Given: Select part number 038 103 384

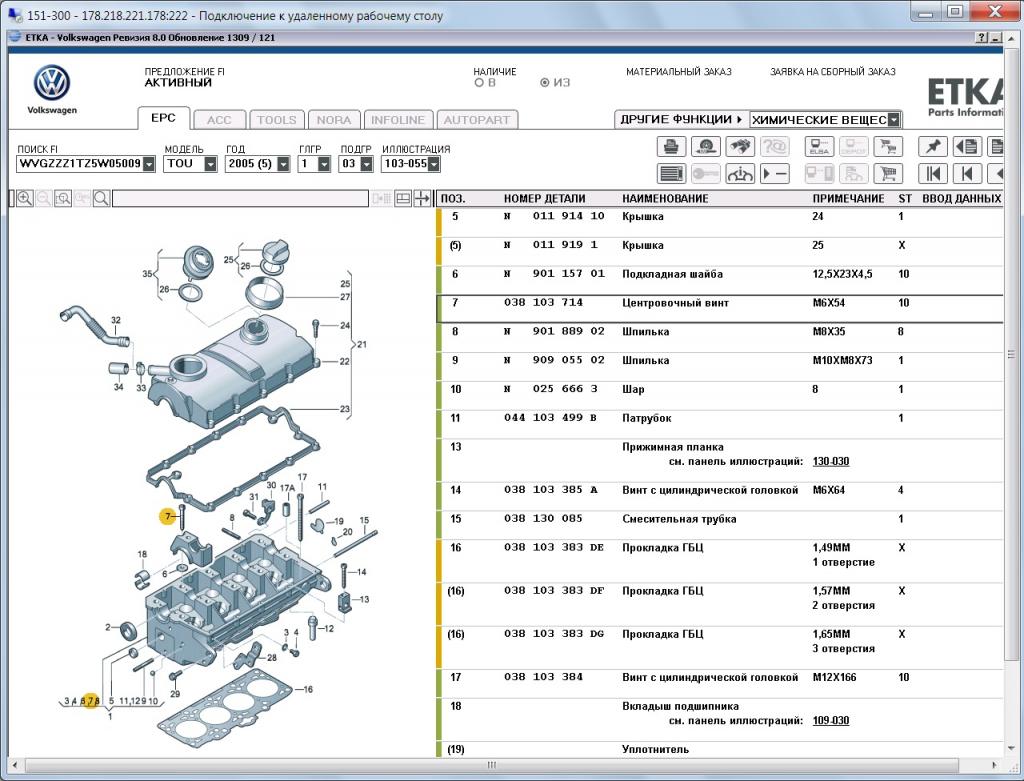Looking at the screenshot, I should coord(543,677).
